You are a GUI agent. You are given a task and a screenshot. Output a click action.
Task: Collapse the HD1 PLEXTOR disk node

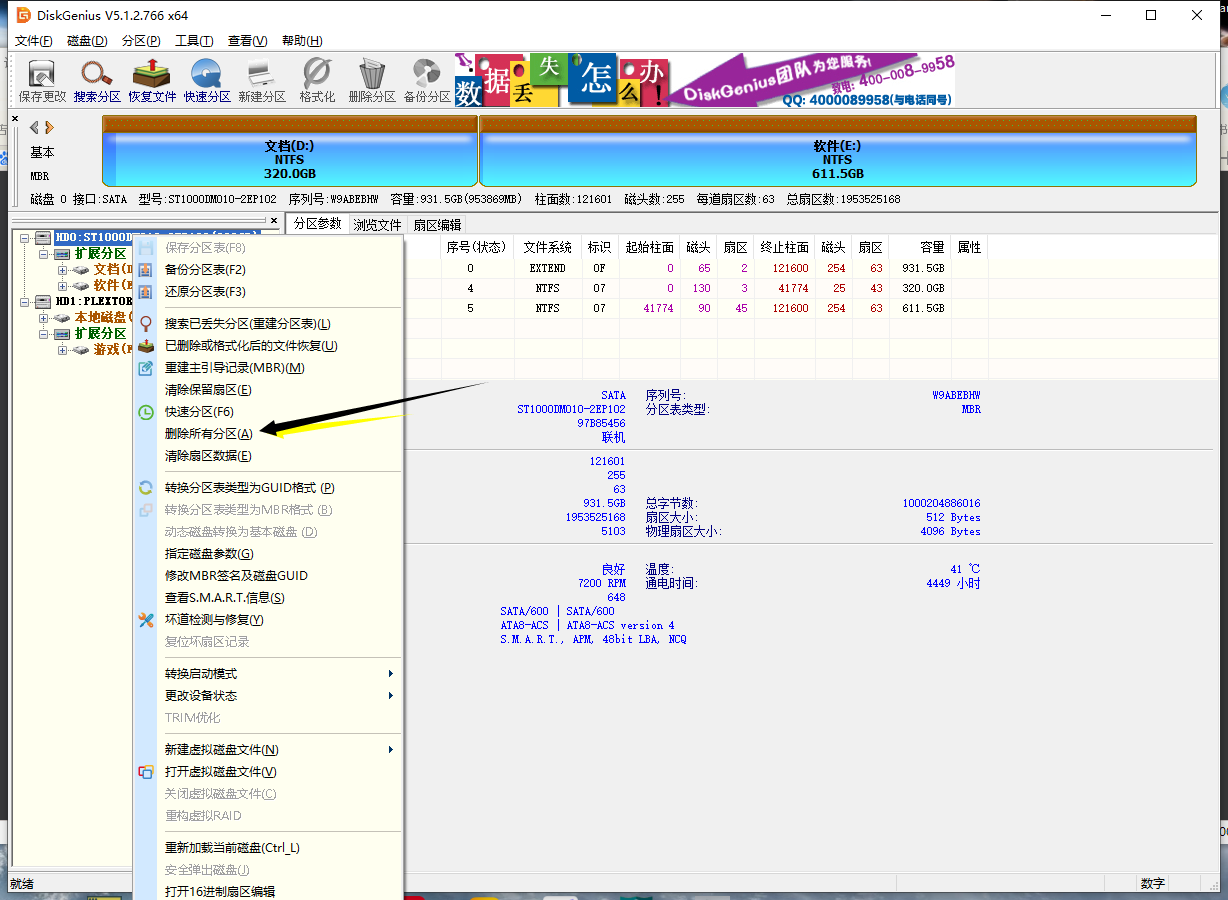[x=26, y=302]
